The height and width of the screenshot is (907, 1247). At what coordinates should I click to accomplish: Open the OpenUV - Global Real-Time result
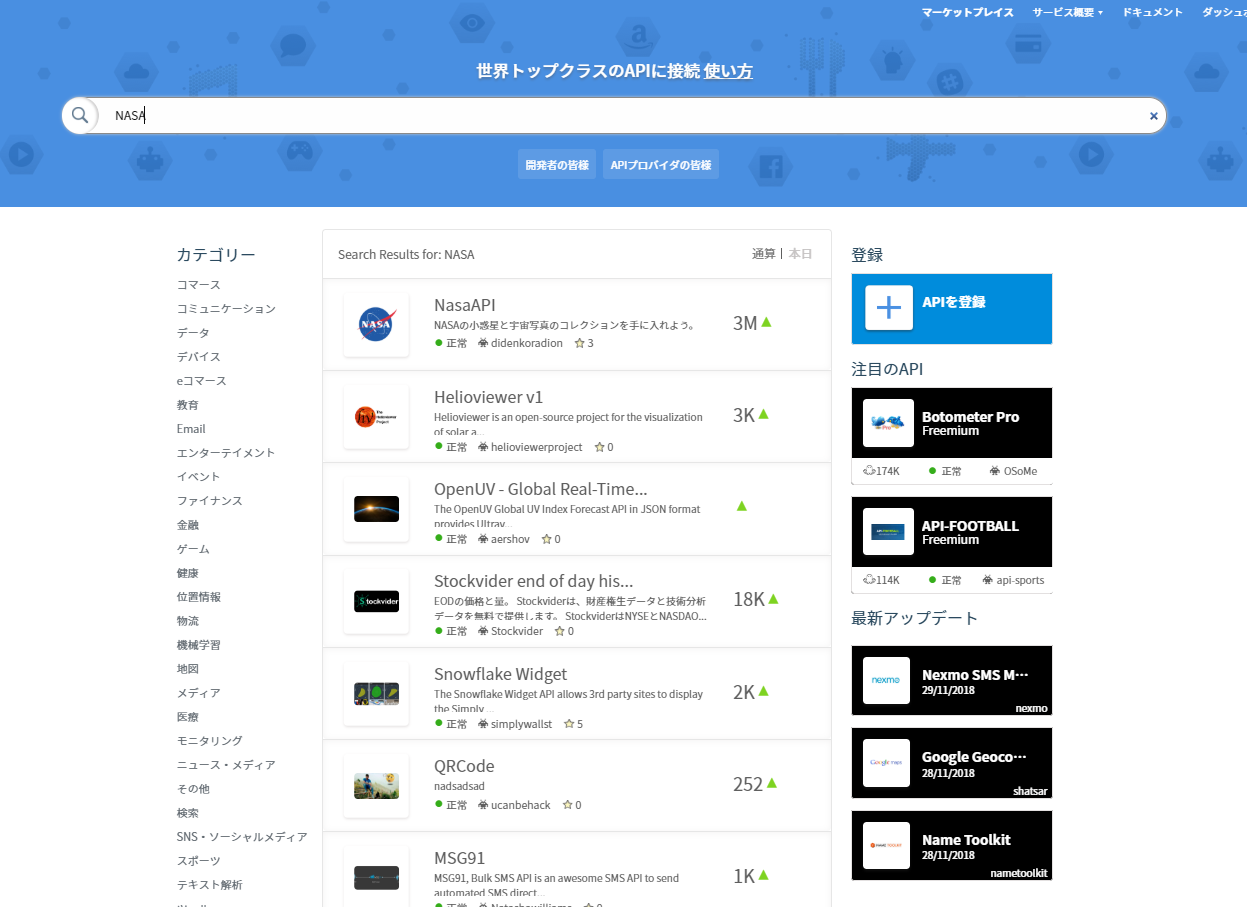point(541,489)
